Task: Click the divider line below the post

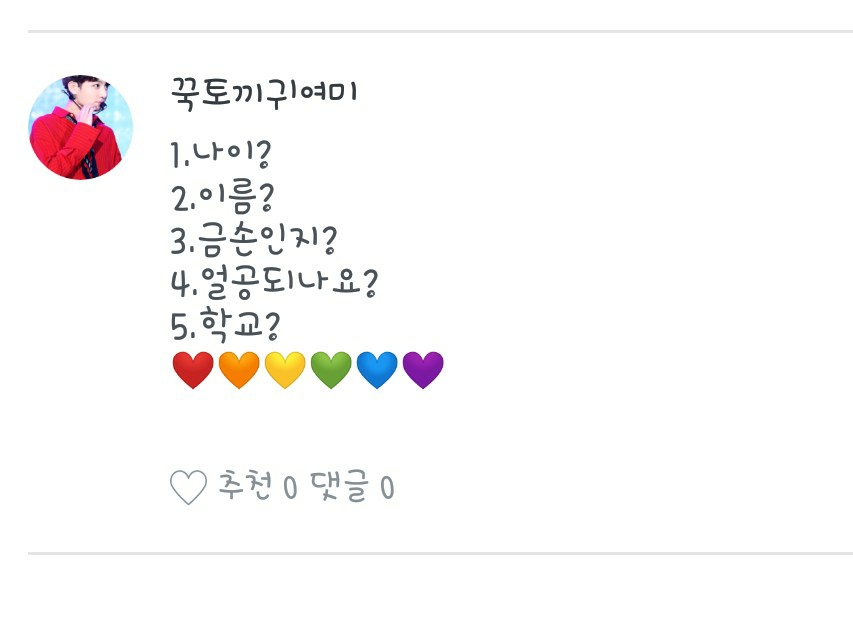Action: click(440, 552)
